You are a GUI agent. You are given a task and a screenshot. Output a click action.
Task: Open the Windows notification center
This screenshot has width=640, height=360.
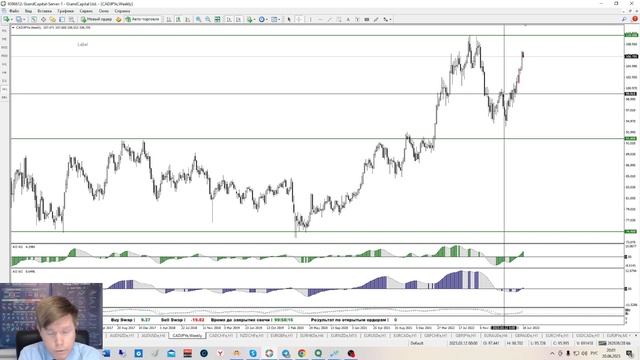[x=629, y=353]
